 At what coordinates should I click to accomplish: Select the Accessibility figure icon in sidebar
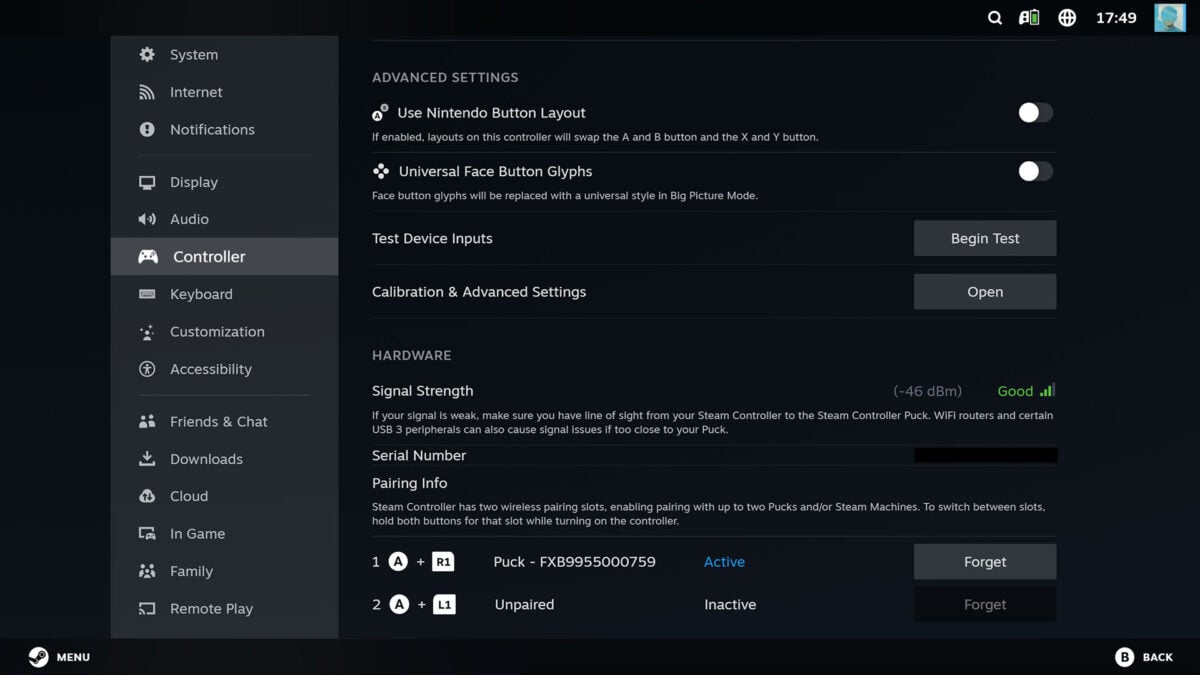point(147,369)
